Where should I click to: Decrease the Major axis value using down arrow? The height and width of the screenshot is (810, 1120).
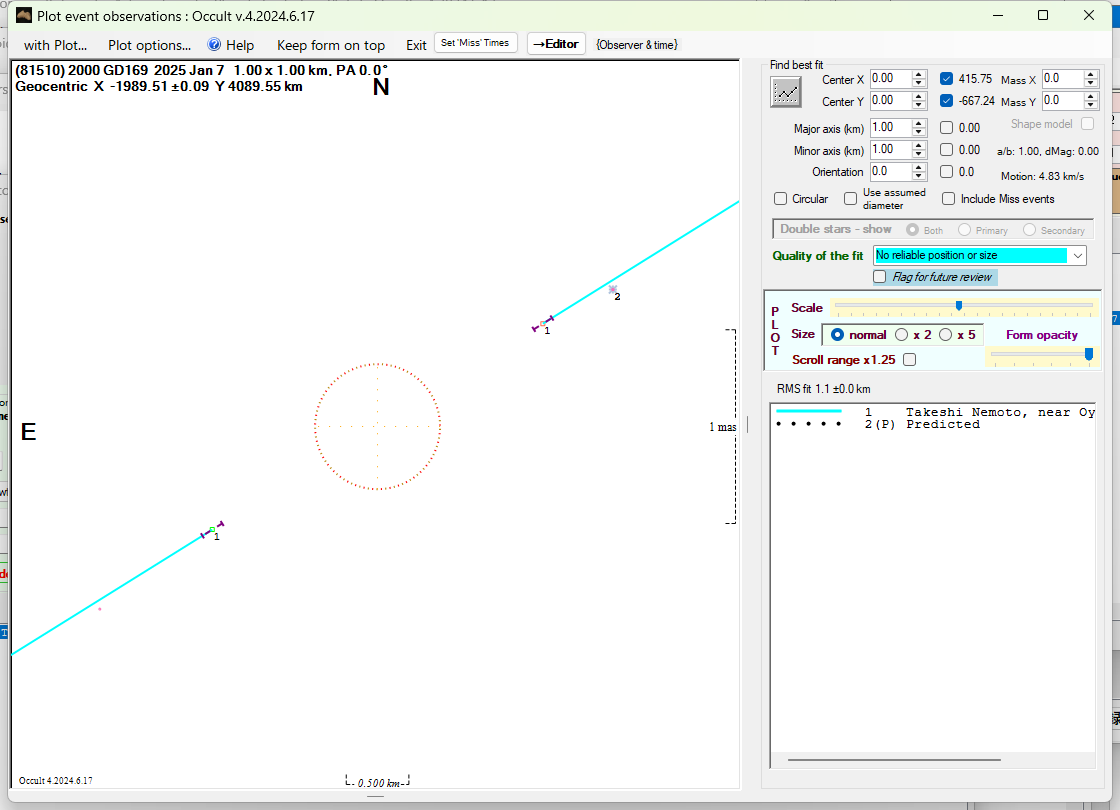(x=919, y=132)
